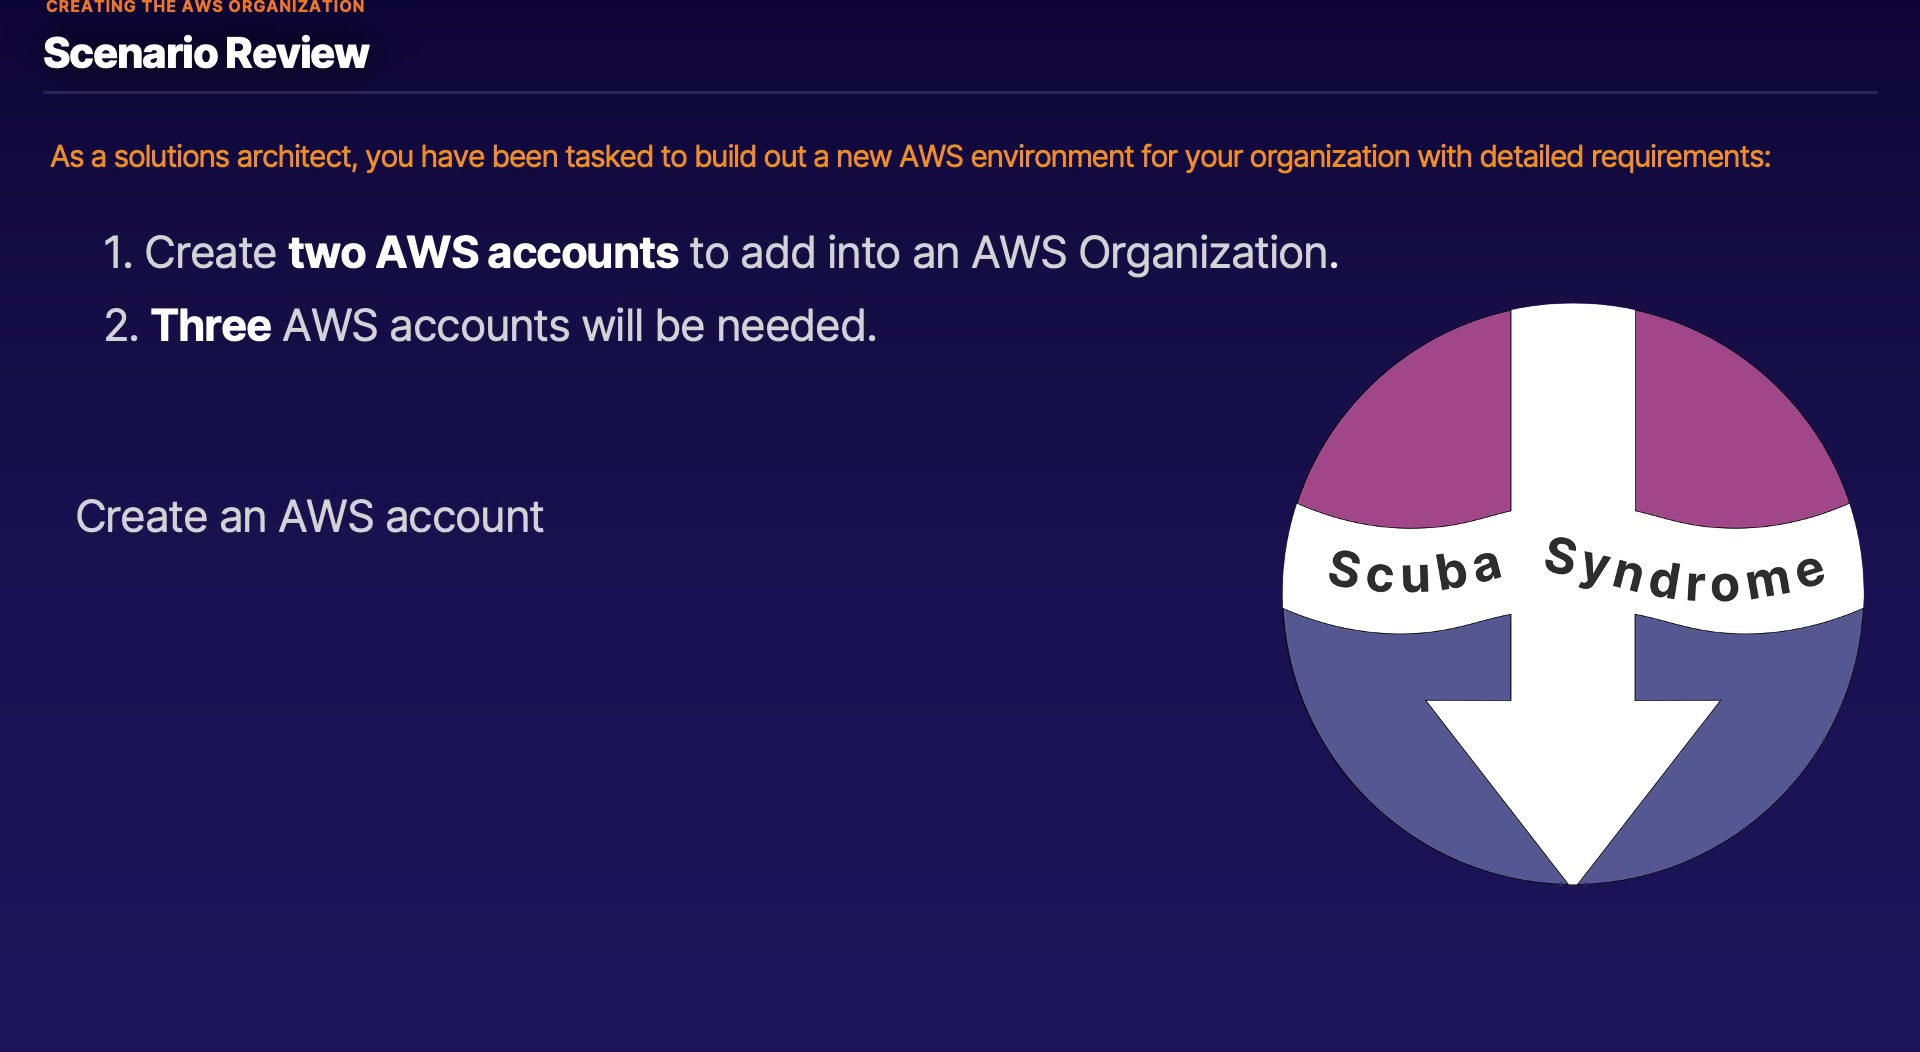Click the "Scenario Review" slide title
Viewport: 1920px width, 1052px height.
click(x=206, y=53)
